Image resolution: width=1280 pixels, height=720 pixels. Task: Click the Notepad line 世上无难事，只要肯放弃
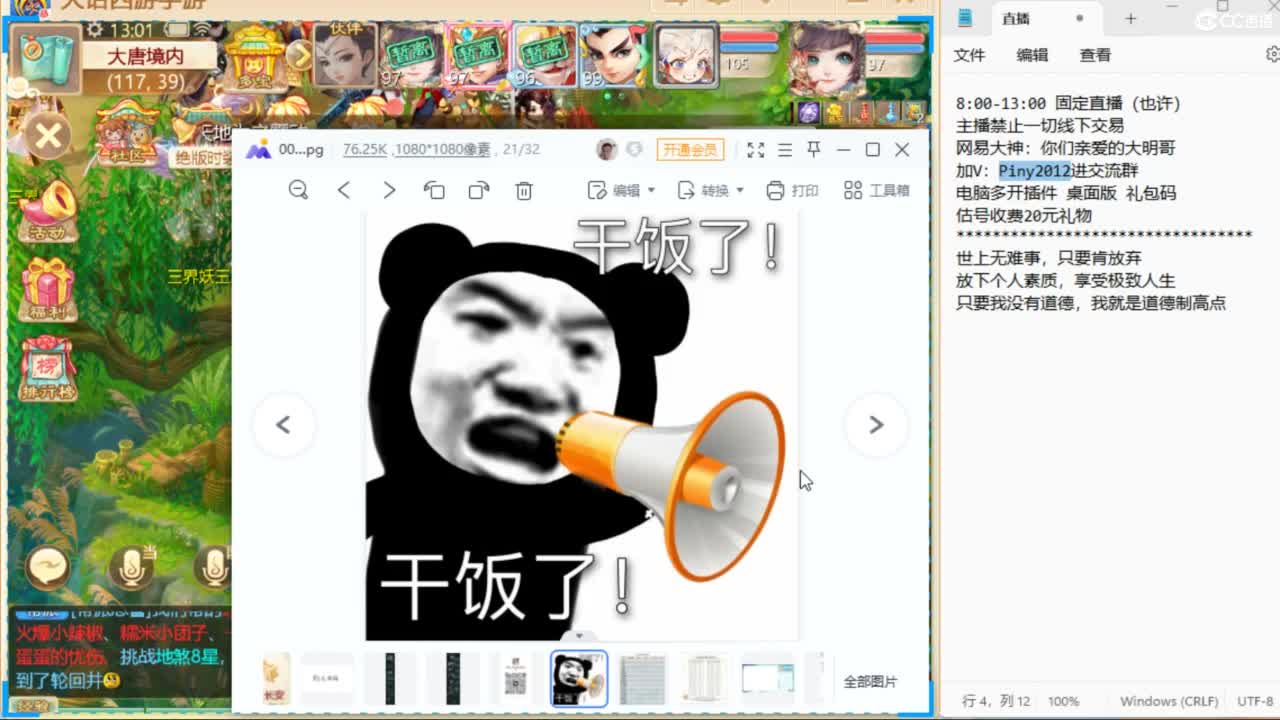pyautogui.click(x=1049, y=258)
